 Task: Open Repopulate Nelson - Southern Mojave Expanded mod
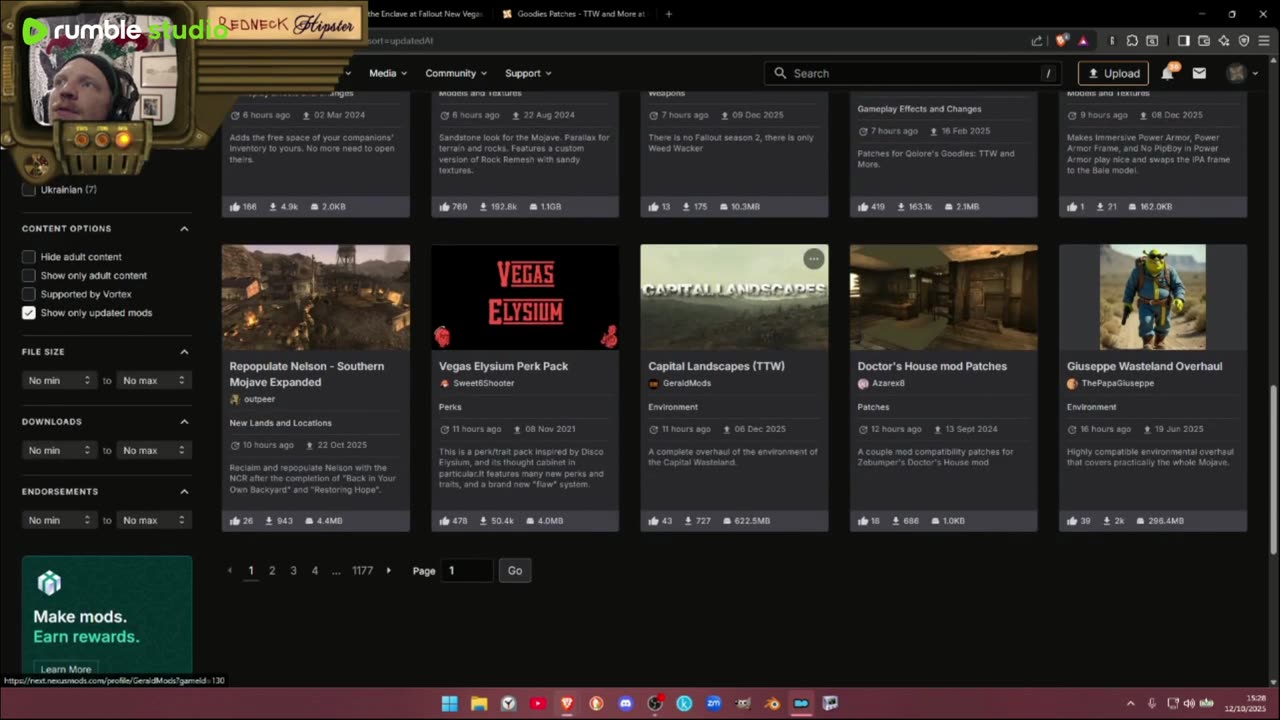point(307,374)
